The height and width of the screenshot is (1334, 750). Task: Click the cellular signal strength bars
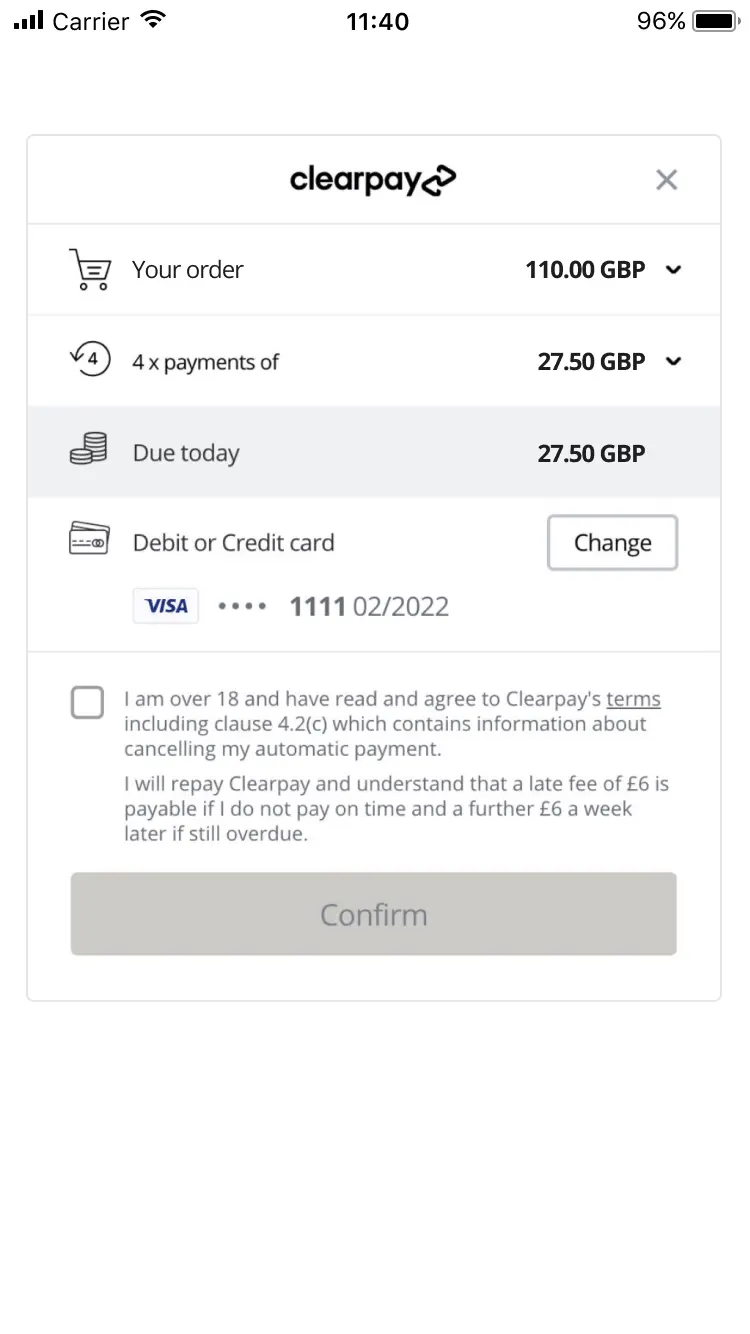(x=27, y=18)
